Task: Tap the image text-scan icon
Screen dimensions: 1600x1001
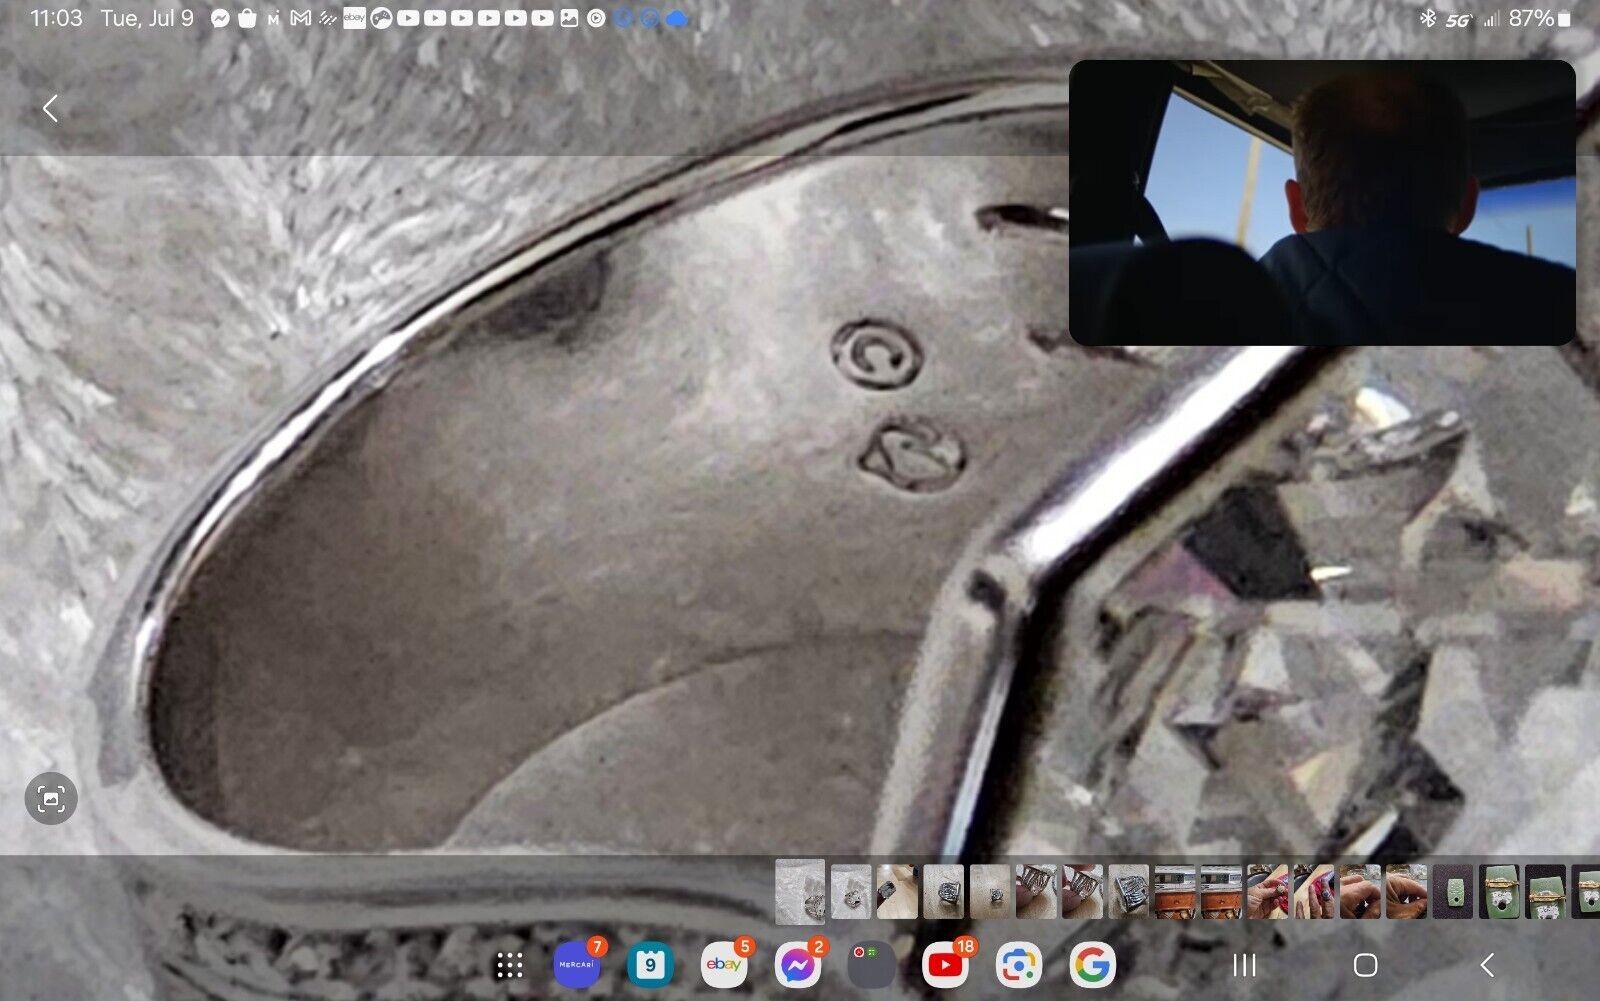Action: pos(51,798)
